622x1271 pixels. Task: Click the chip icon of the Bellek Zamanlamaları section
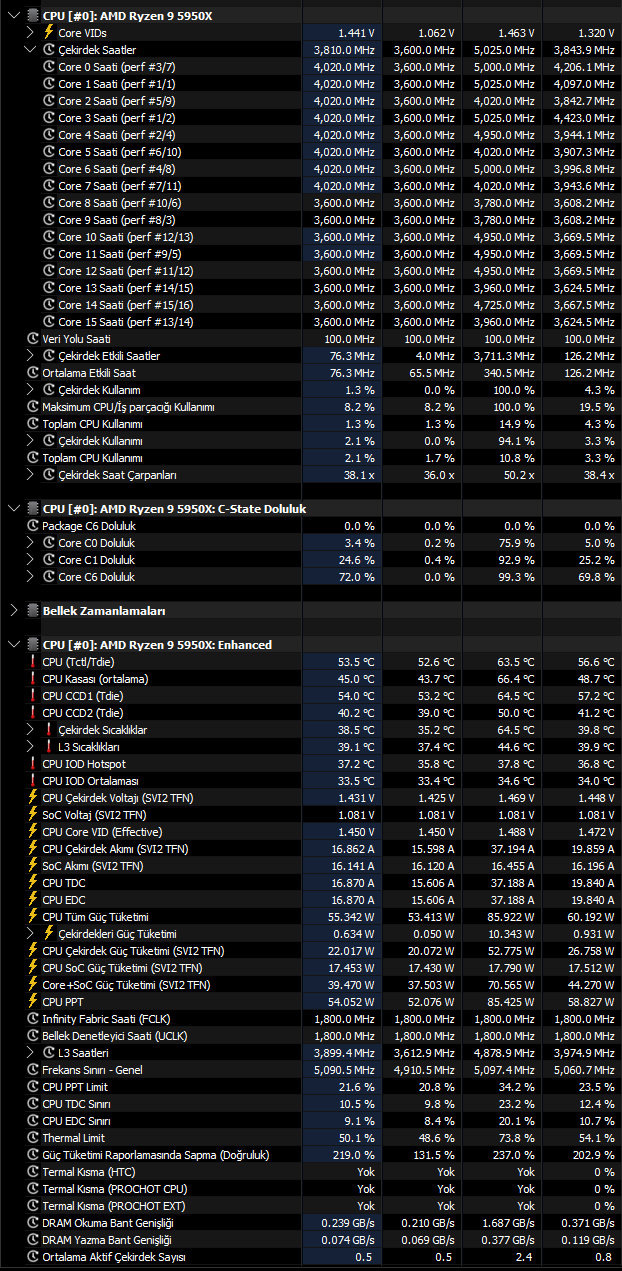32,610
